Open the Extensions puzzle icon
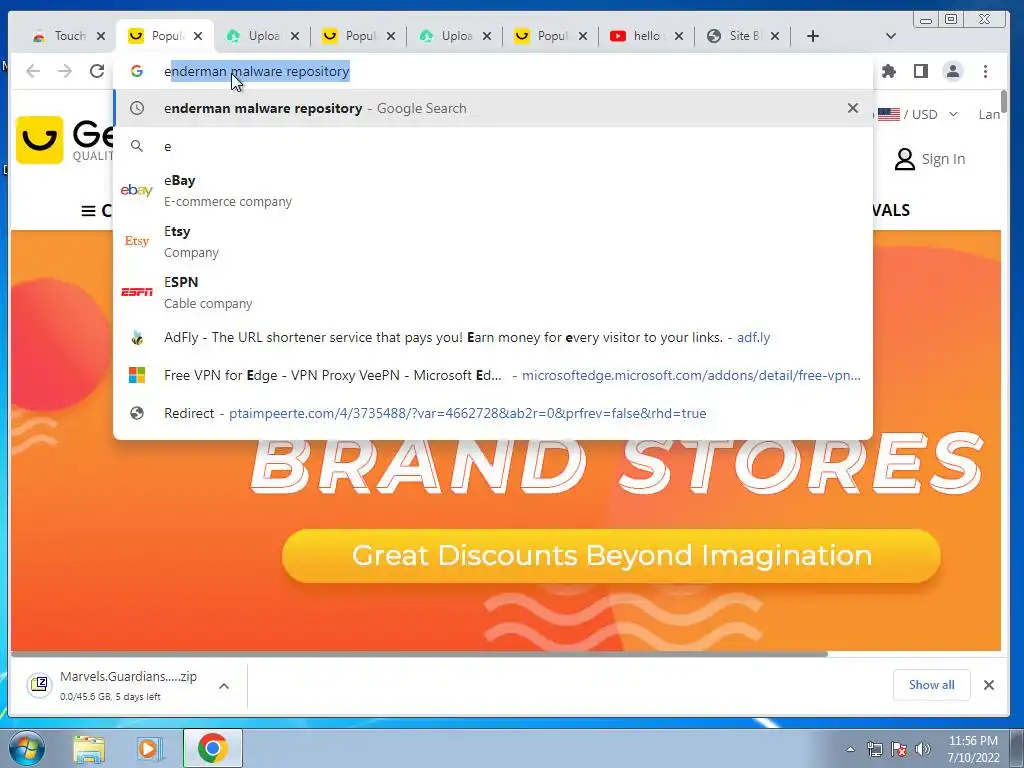The height and width of the screenshot is (768, 1024). [889, 71]
